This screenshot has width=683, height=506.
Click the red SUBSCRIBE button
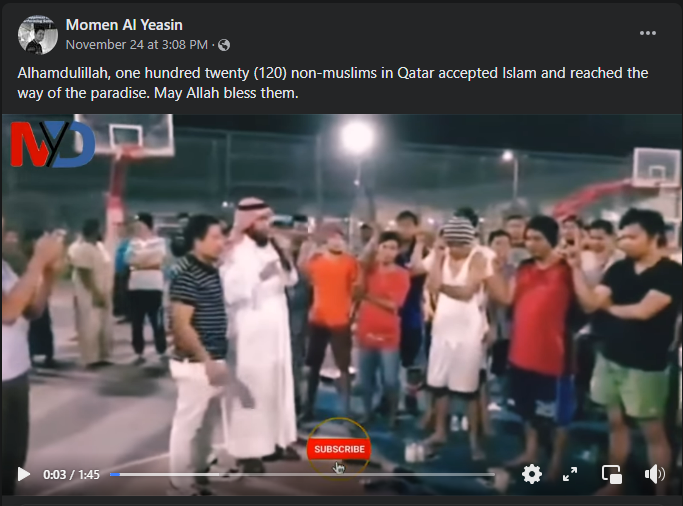(x=339, y=449)
